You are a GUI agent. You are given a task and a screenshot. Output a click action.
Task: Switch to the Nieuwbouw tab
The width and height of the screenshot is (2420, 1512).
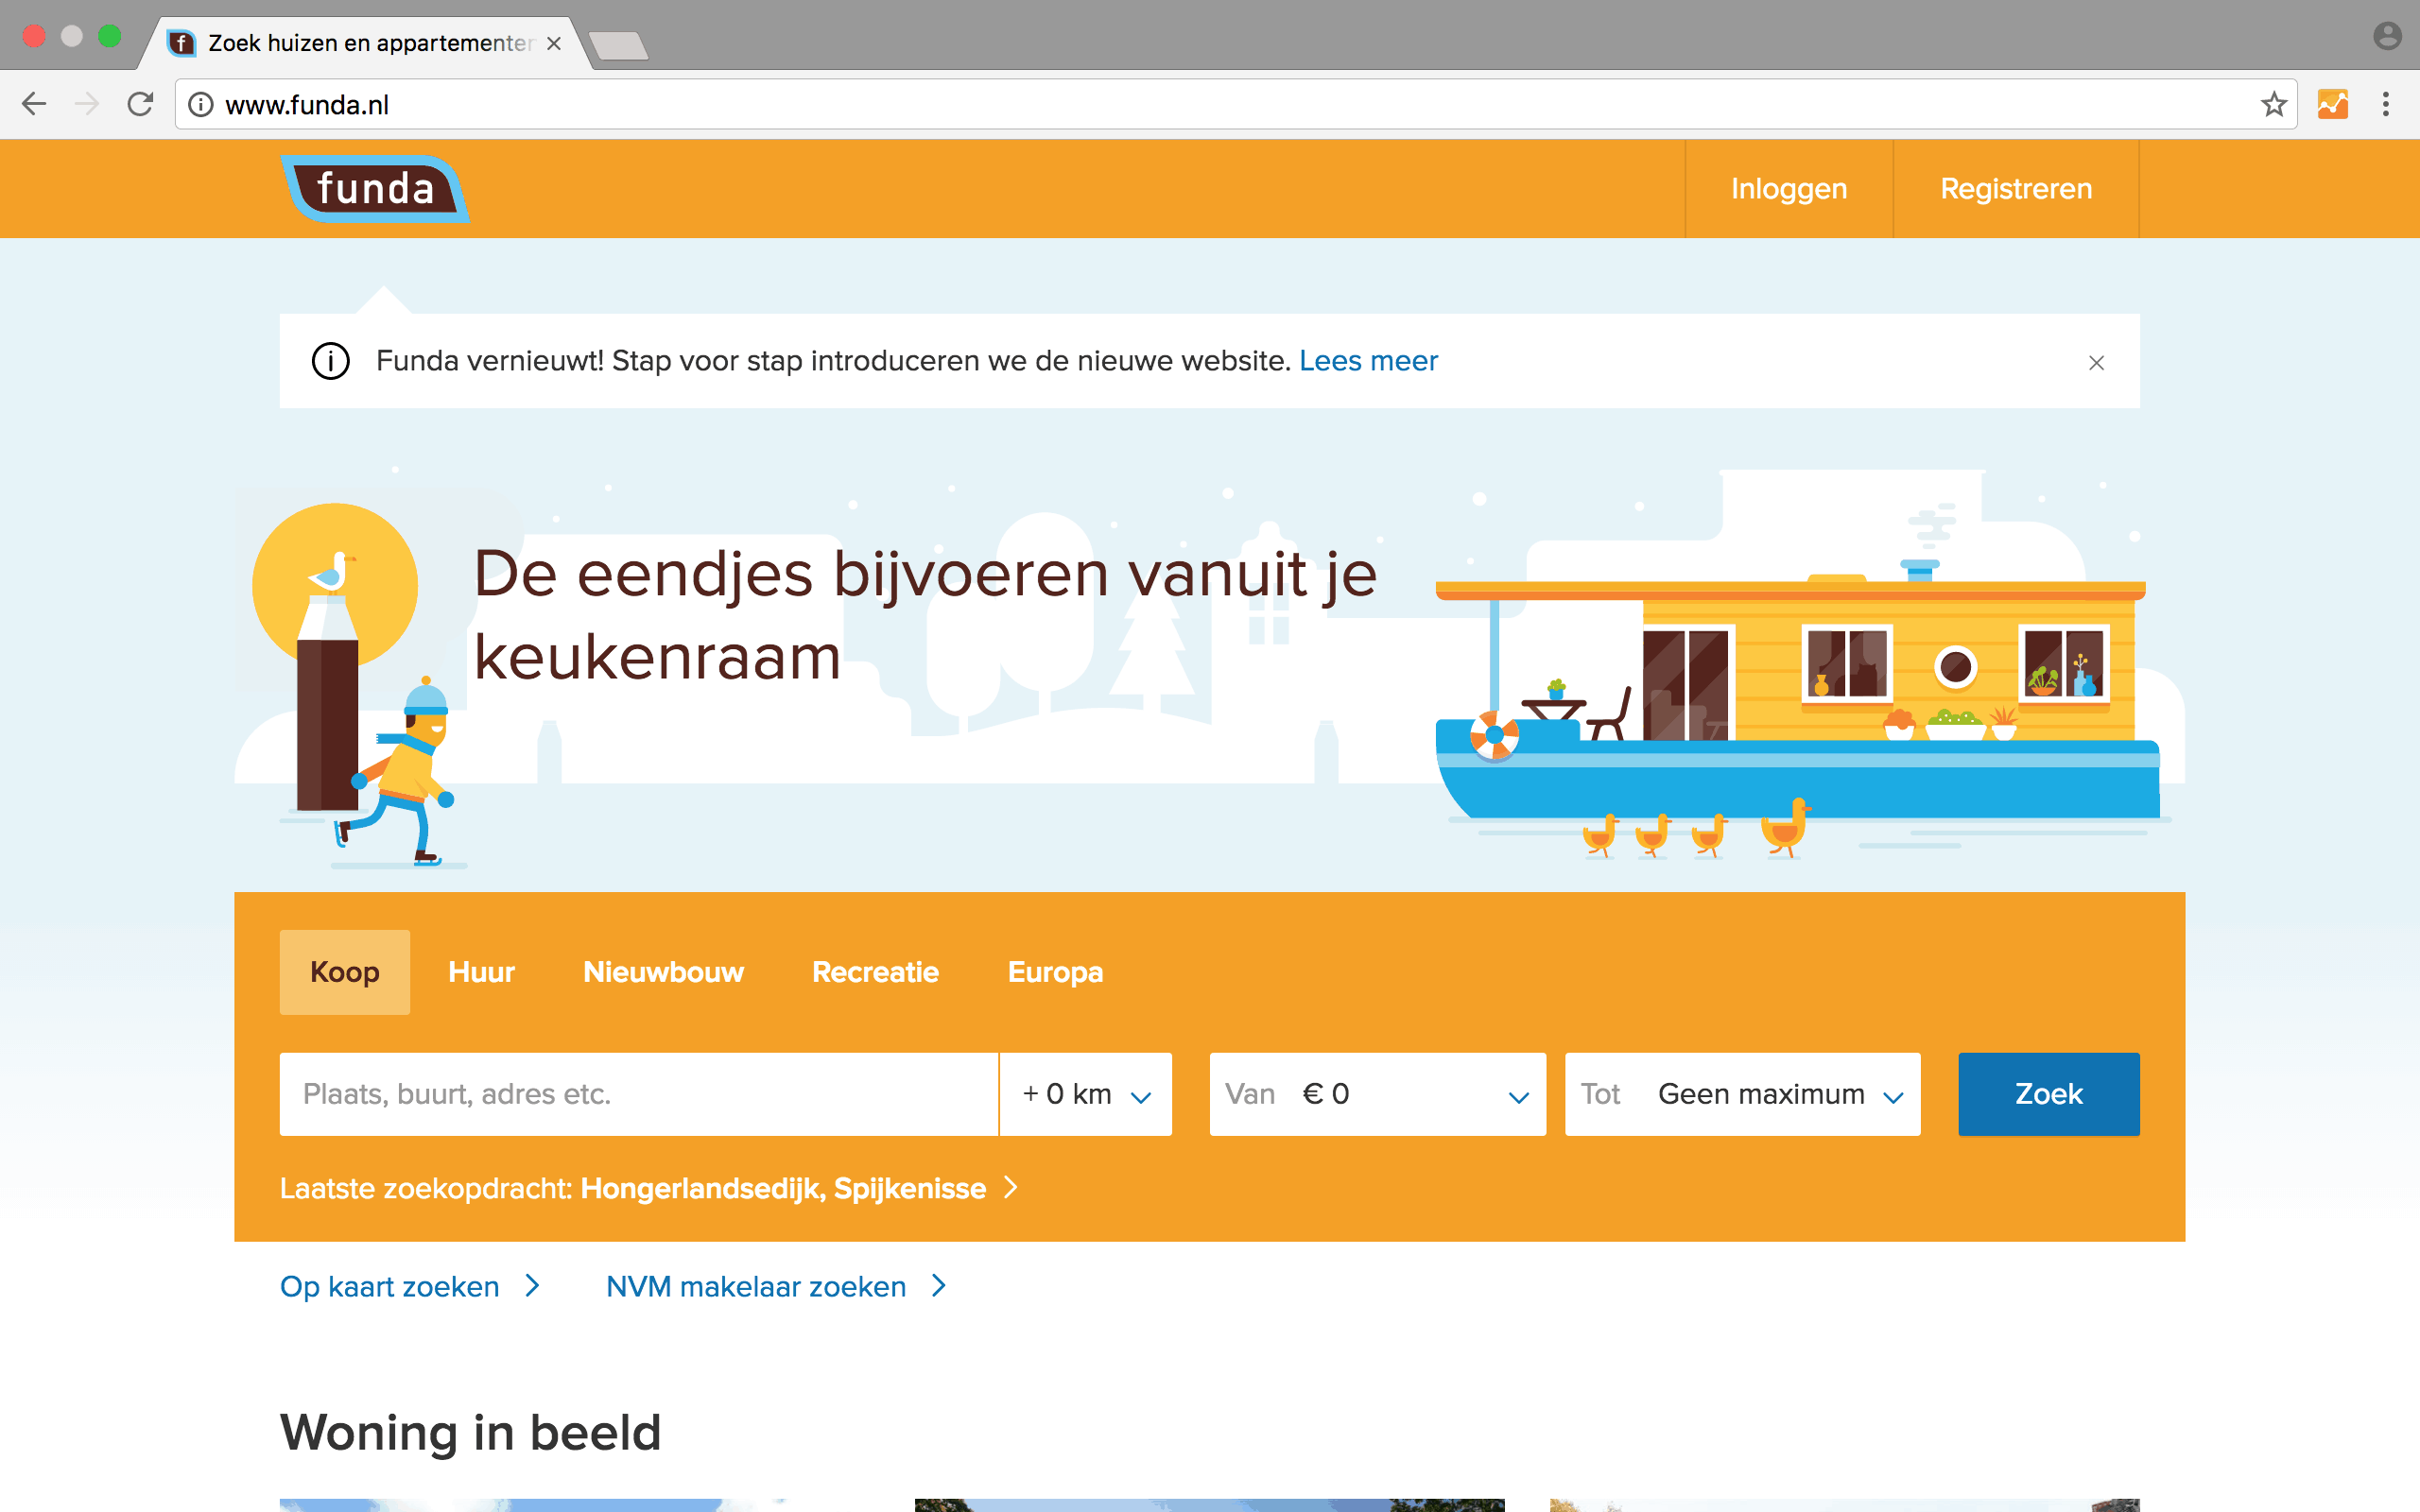click(x=663, y=972)
